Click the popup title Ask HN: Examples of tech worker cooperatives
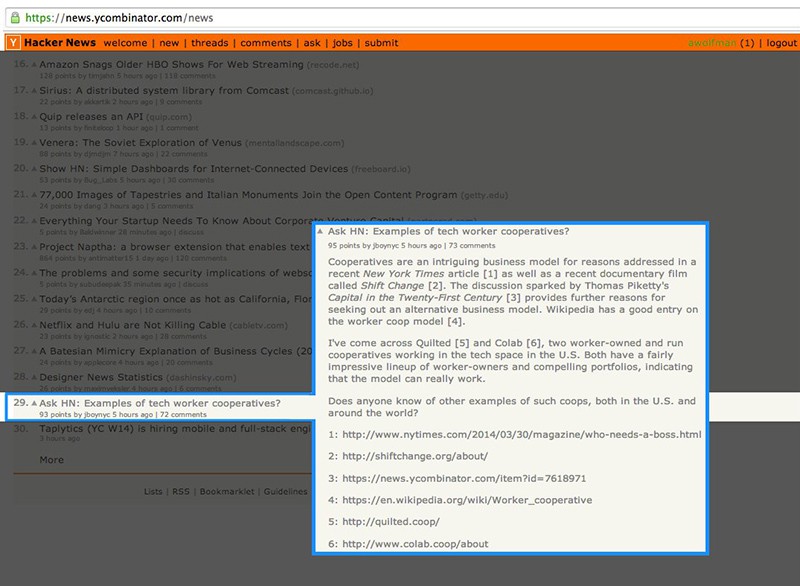This screenshot has width=800, height=586. pyautogui.click(x=448, y=232)
